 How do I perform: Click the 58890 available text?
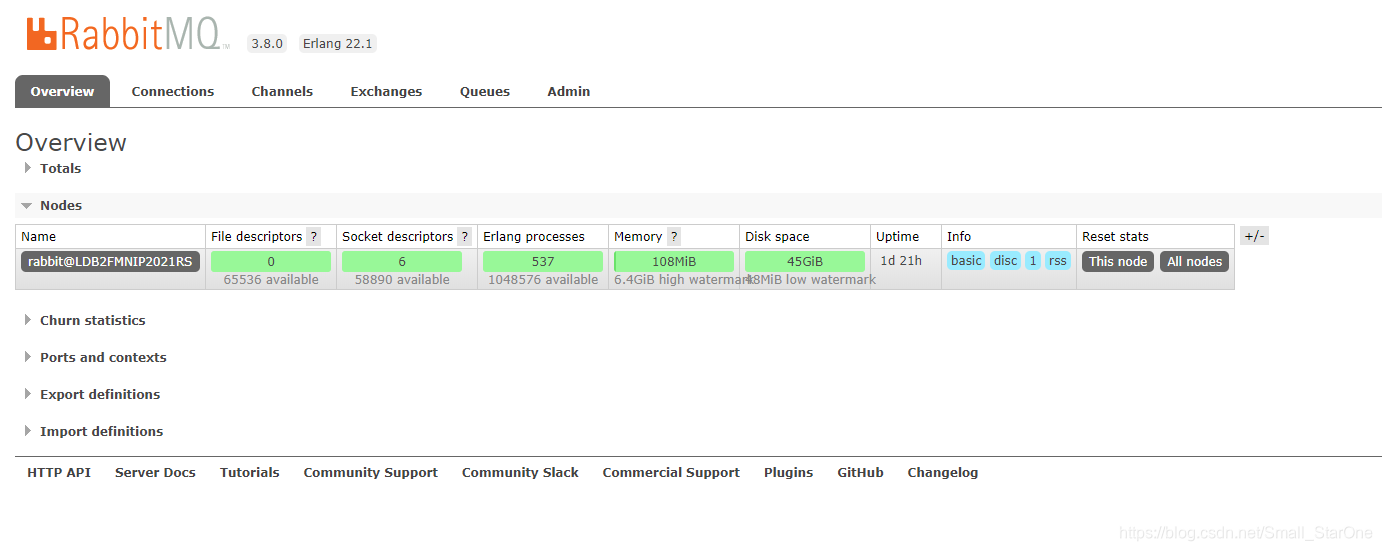[x=402, y=280]
